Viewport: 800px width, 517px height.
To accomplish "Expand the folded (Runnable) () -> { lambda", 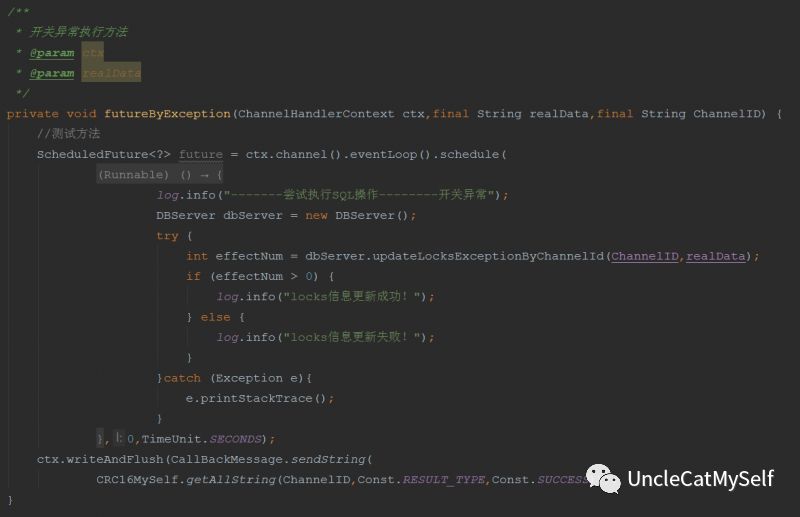I will click(160, 175).
